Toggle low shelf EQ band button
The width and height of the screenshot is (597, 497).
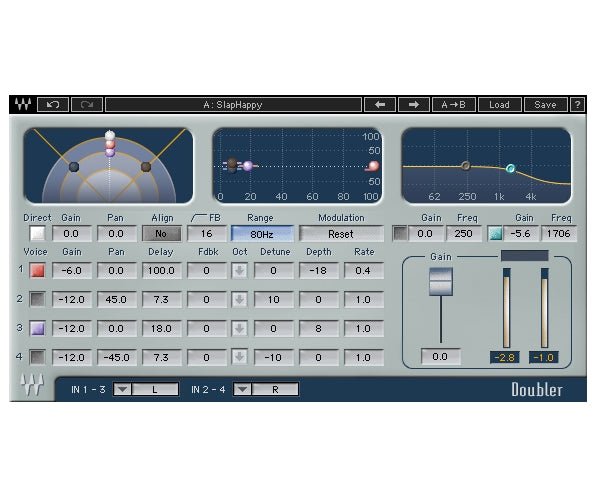coord(400,233)
